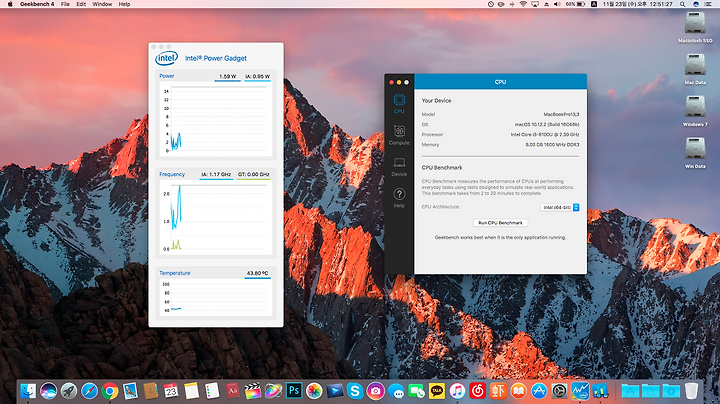Image resolution: width=720 pixels, height=404 pixels.
Task: Close the Geekbench window with red button
Action: click(391, 82)
